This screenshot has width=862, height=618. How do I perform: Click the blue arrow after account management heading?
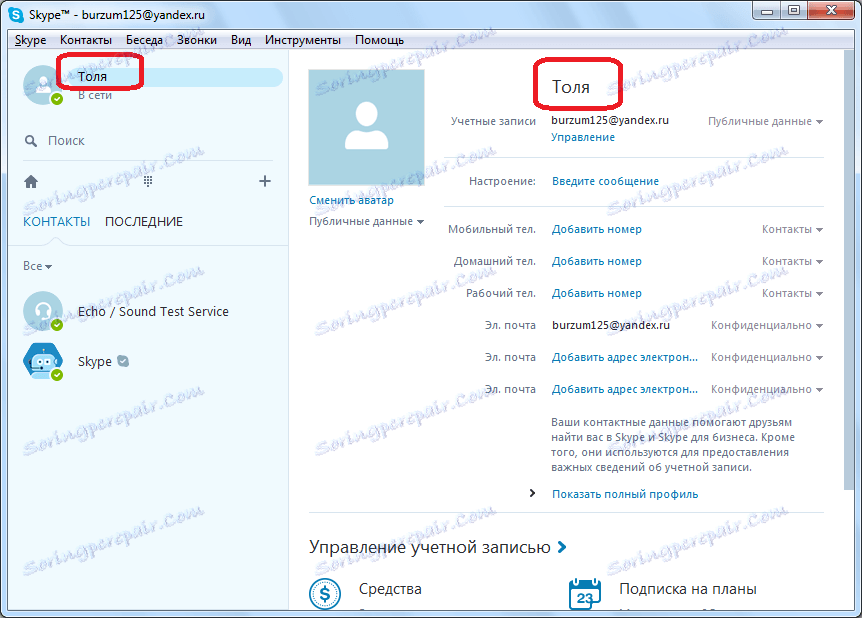562,547
